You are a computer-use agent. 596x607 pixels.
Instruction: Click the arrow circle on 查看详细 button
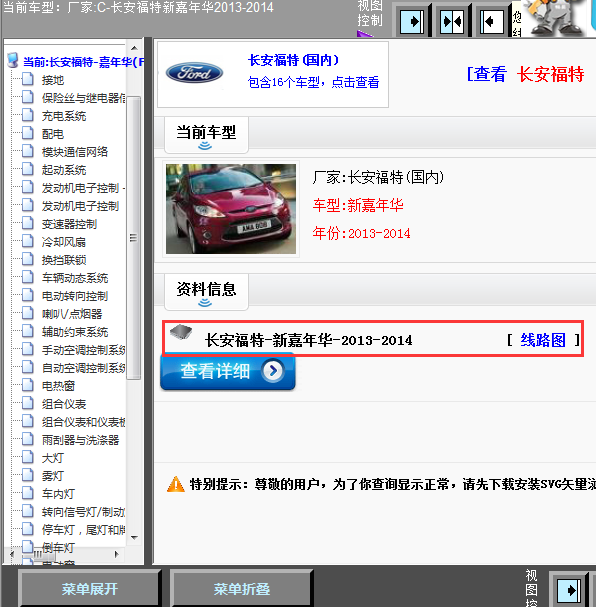pyautogui.click(x=273, y=371)
